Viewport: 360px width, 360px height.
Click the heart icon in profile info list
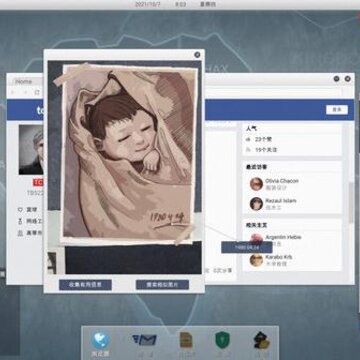tap(20, 210)
